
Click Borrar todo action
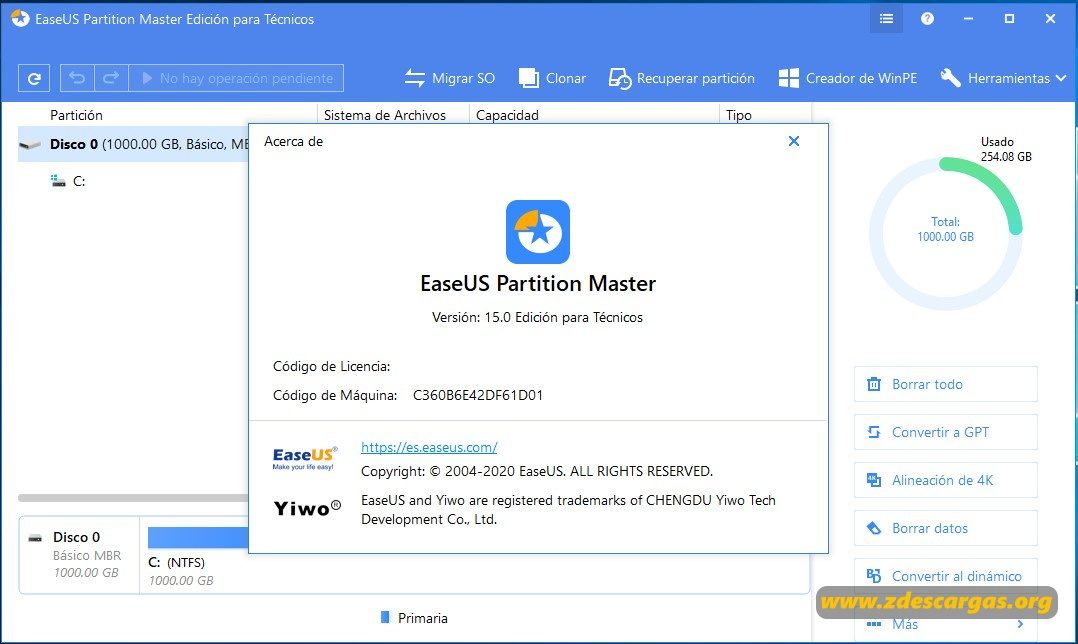coord(945,384)
